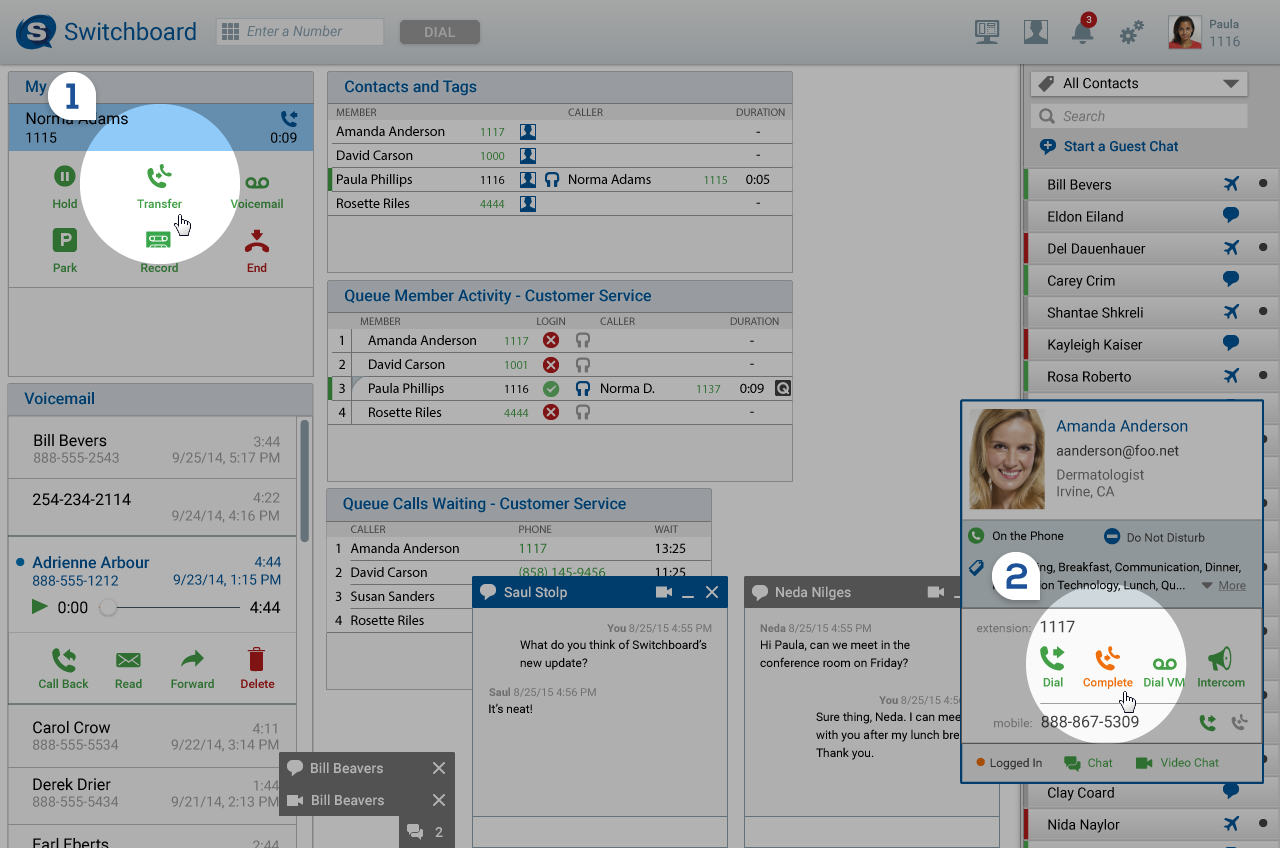1280x848 pixels.
Task: Start recording with Record icon
Action: click(159, 241)
